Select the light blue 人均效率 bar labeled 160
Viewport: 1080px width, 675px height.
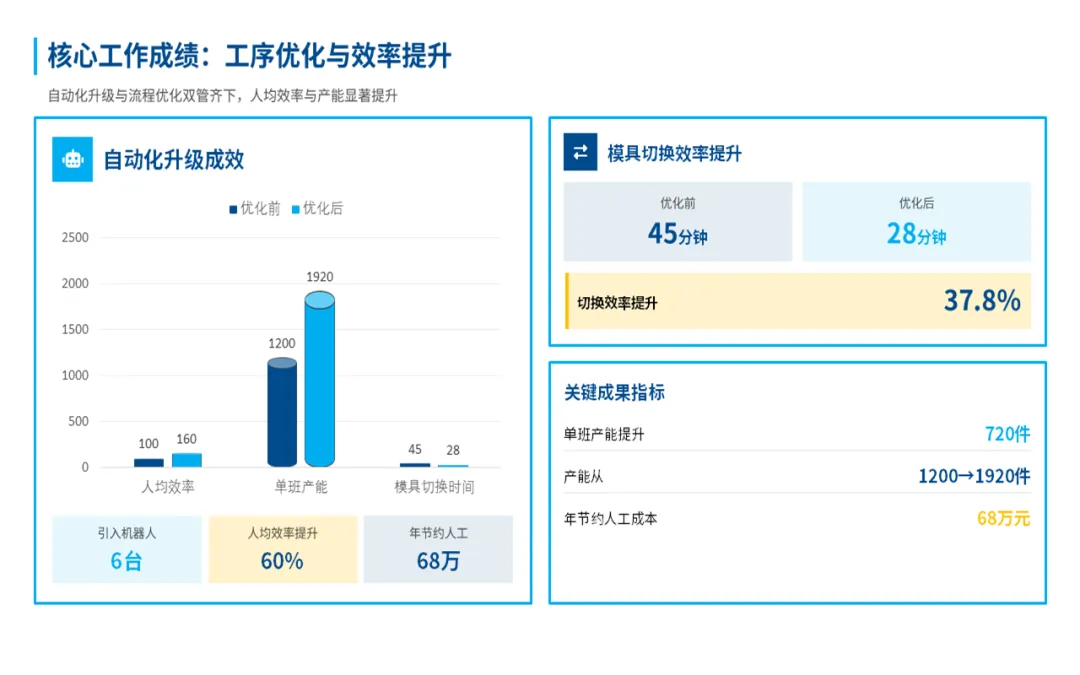(x=187, y=460)
